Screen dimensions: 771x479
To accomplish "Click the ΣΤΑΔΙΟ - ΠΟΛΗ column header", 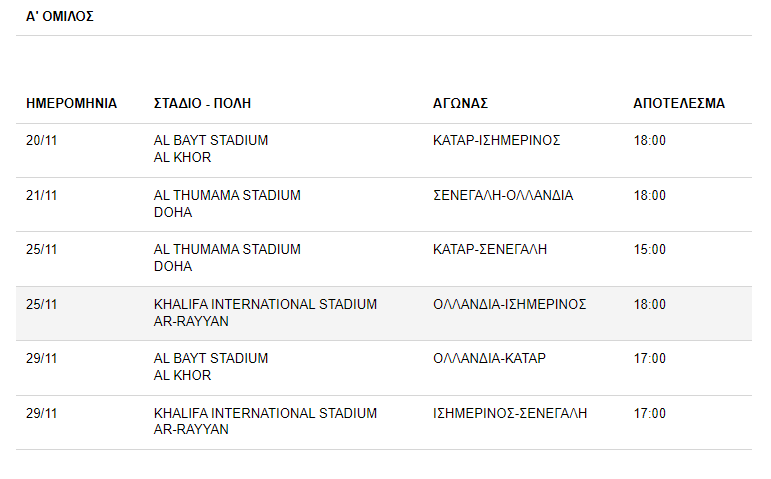I will (x=202, y=103).
